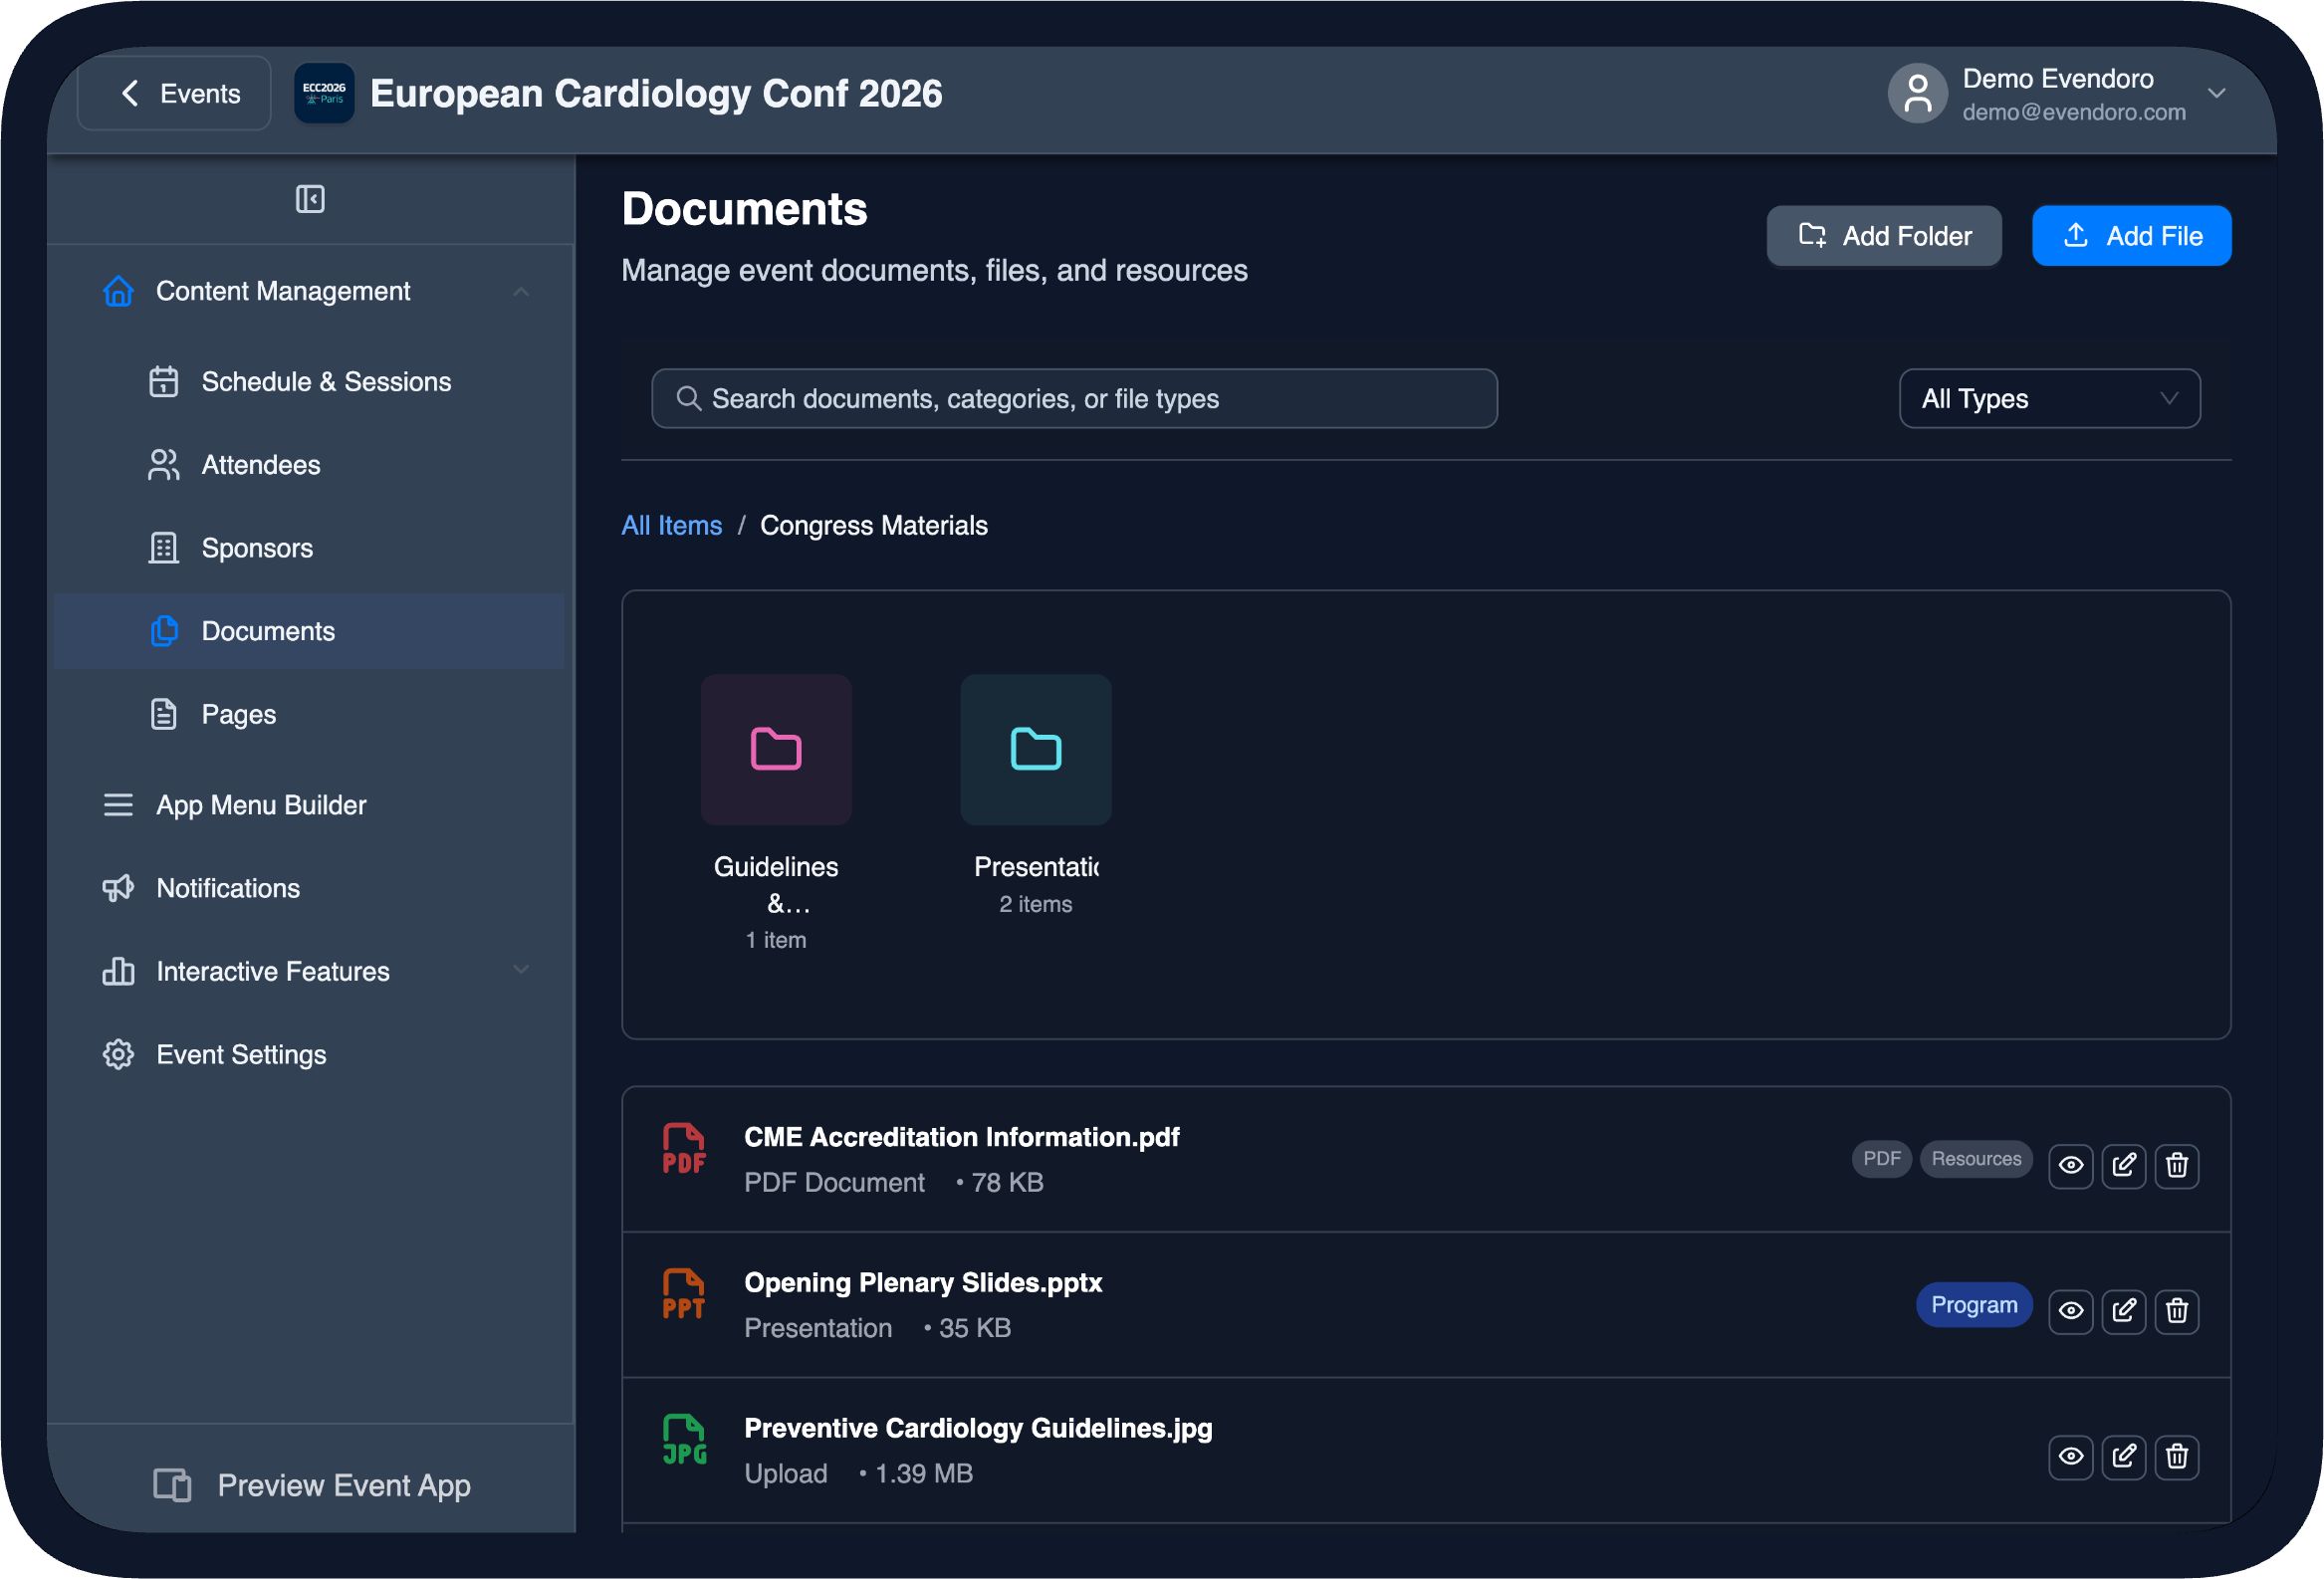
Task: Collapse the sidebar with the panel icon
Action: pyautogui.click(x=310, y=199)
